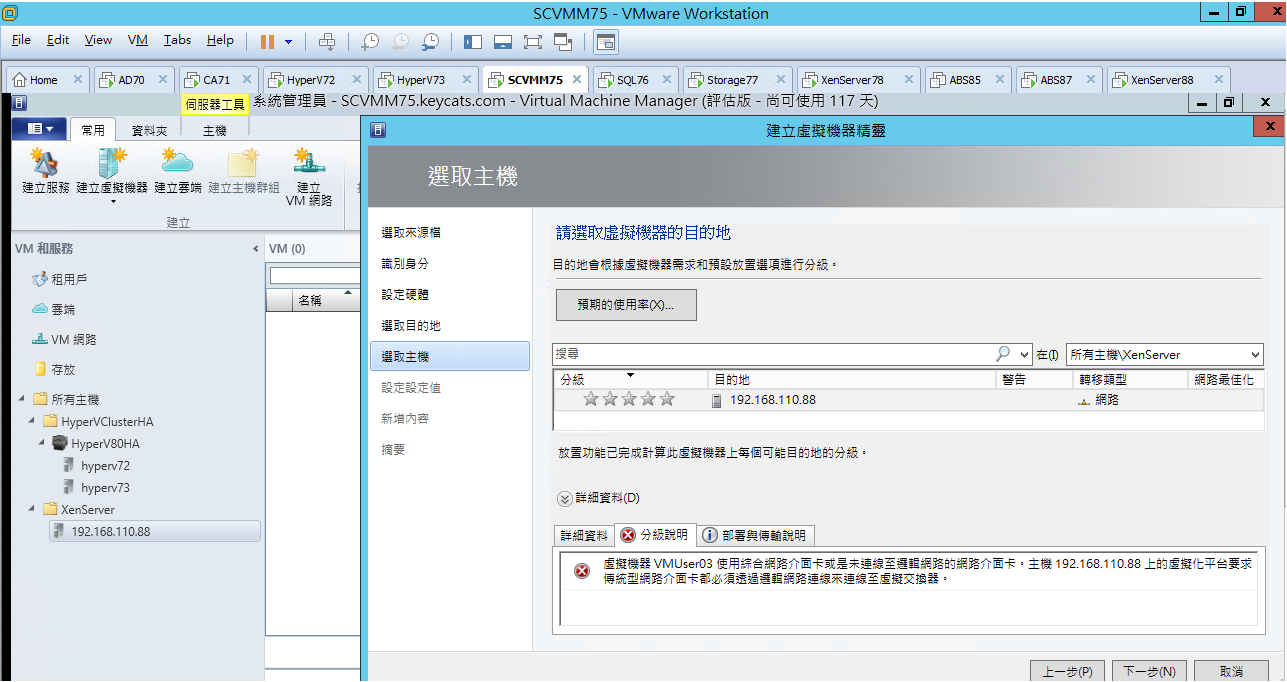Take a snapshot with the clock-plus icon
Image resolution: width=1287 pixels, height=682 pixels.
(370, 41)
